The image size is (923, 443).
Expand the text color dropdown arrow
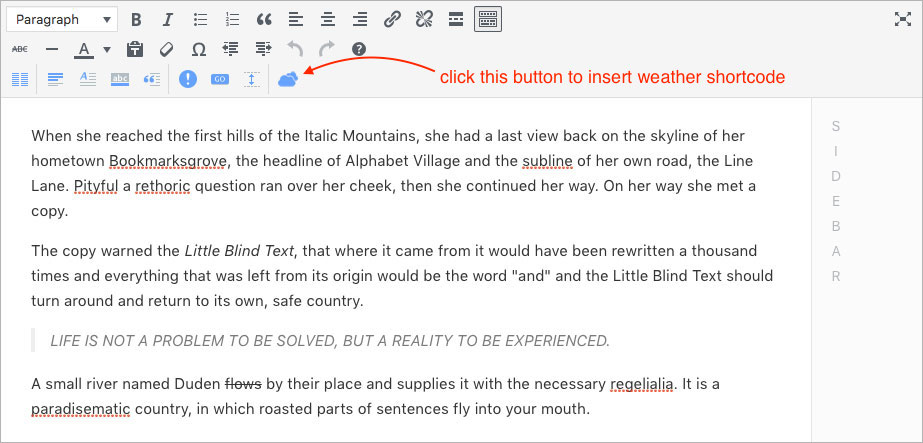click(x=107, y=49)
